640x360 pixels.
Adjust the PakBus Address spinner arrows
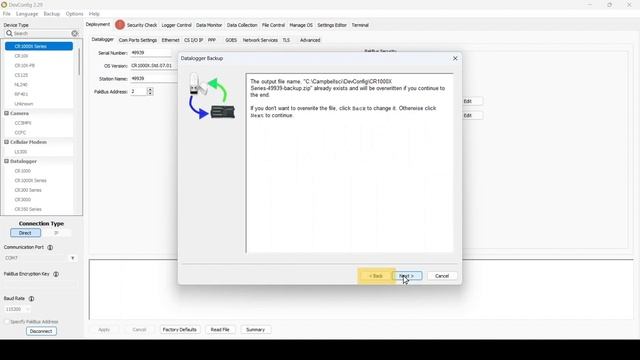[x=150, y=91]
